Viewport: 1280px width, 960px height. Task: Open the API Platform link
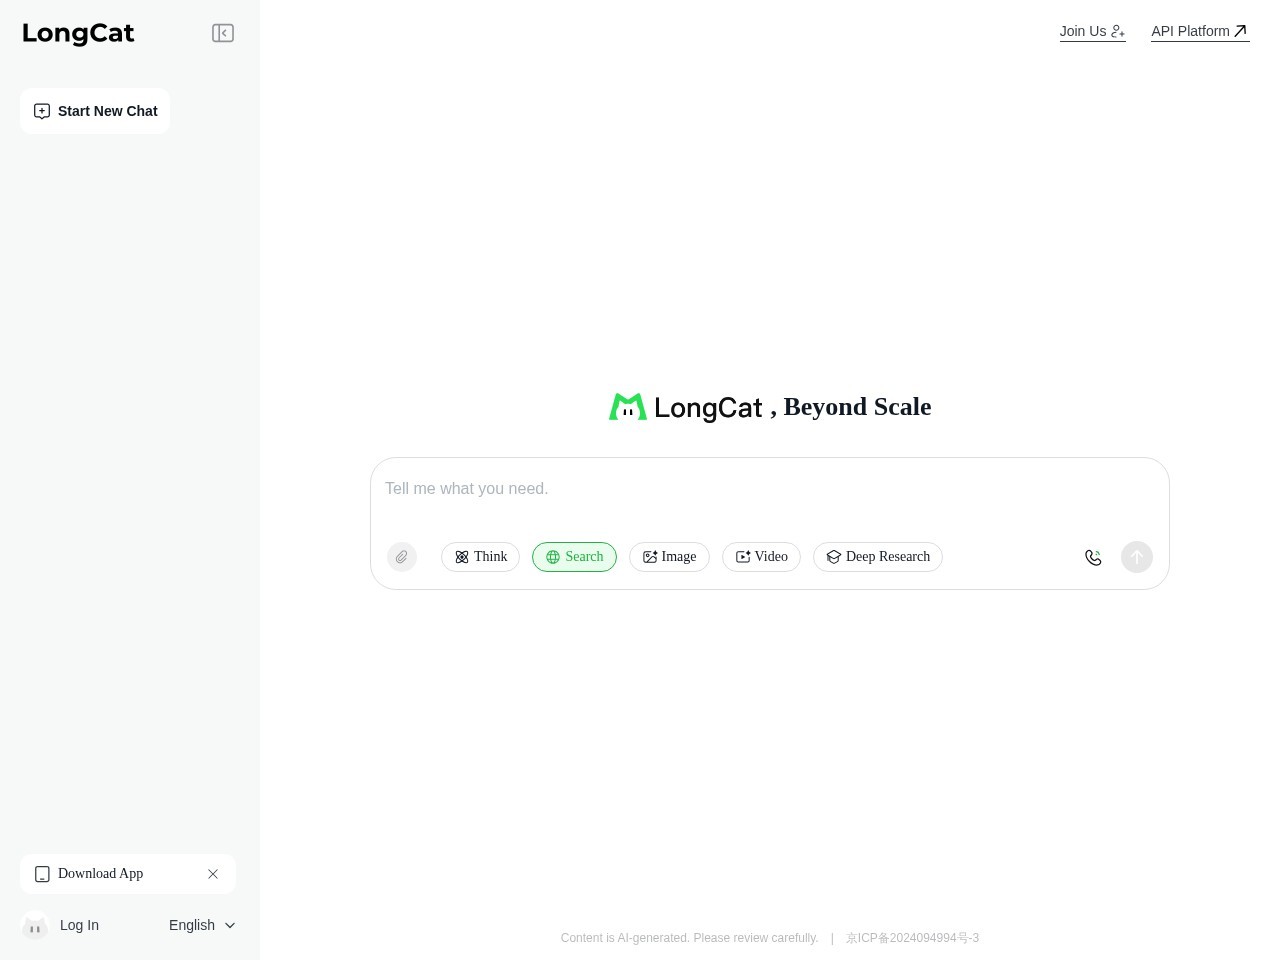[1200, 31]
